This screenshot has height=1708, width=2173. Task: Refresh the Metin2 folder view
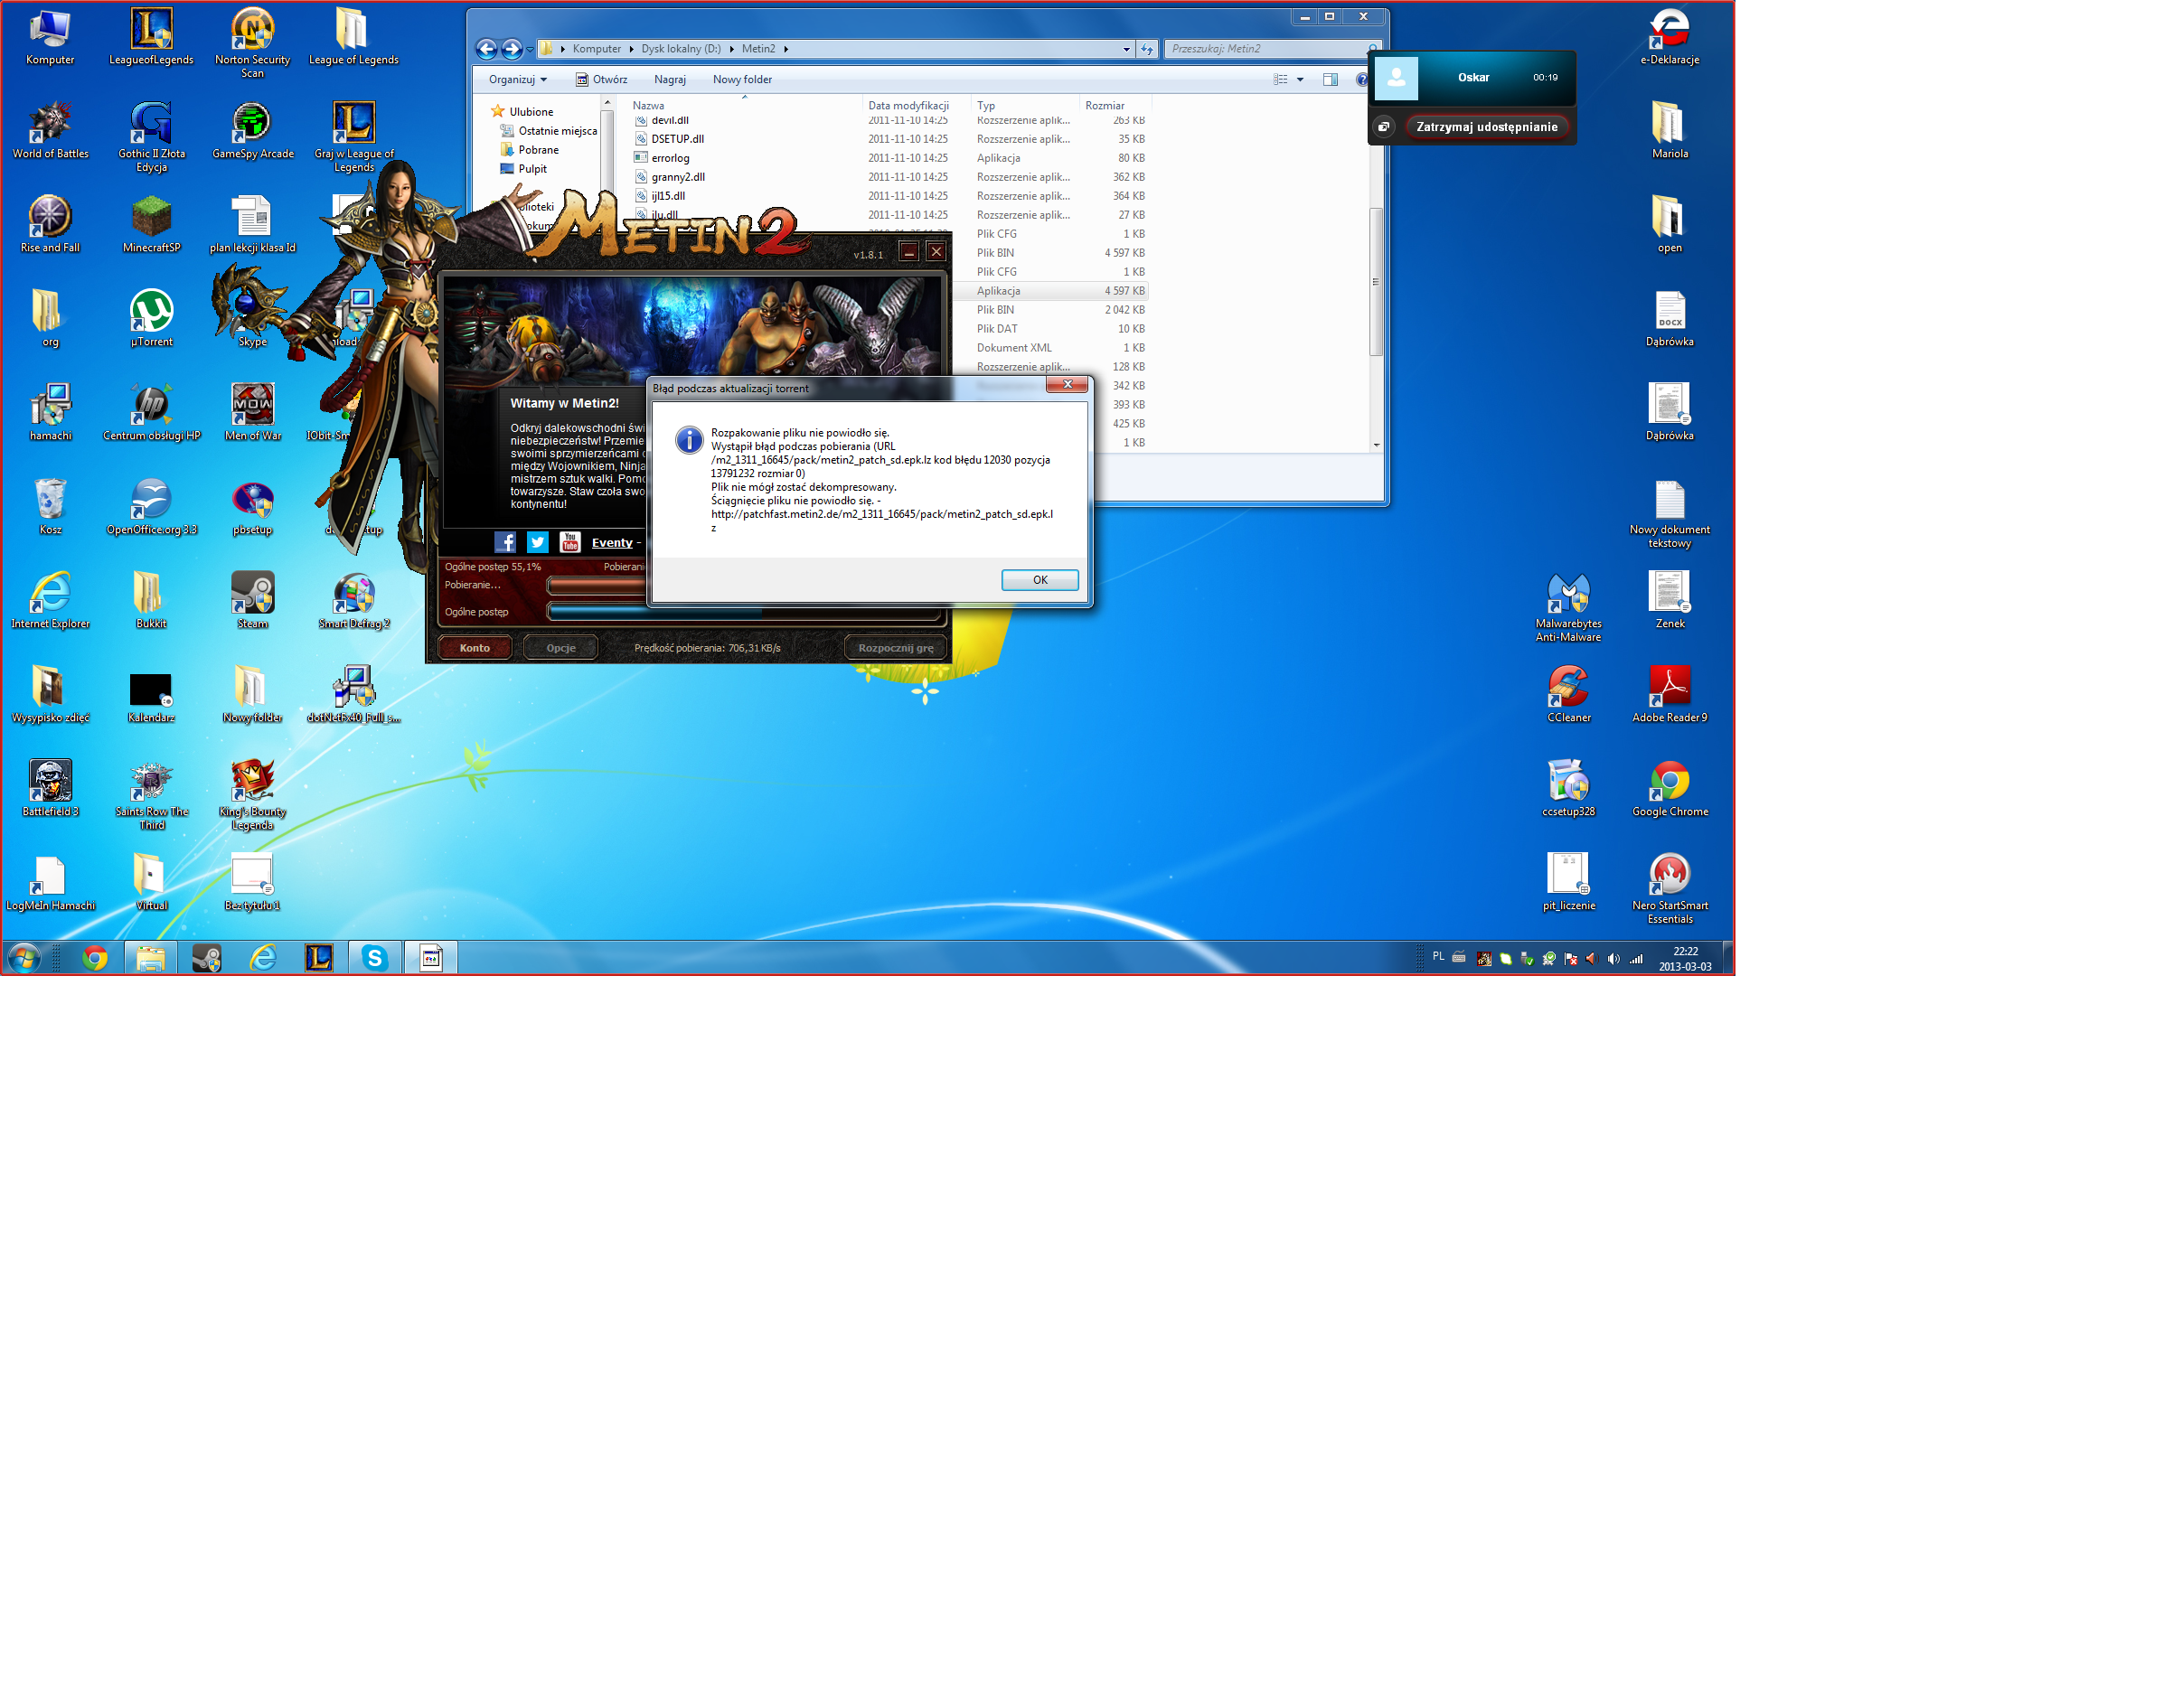pyautogui.click(x=1147, y=49)
